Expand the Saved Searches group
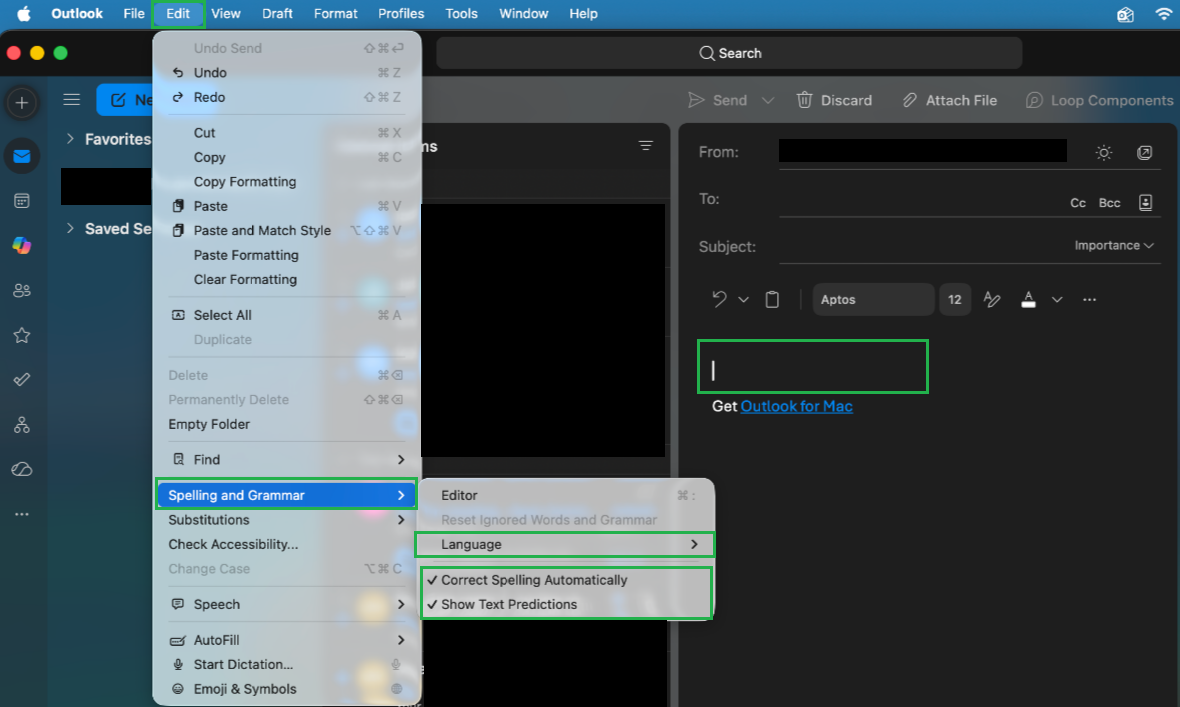Image resolution: width=1180 pixels, height=707 pixels. (x=70, y=228)
